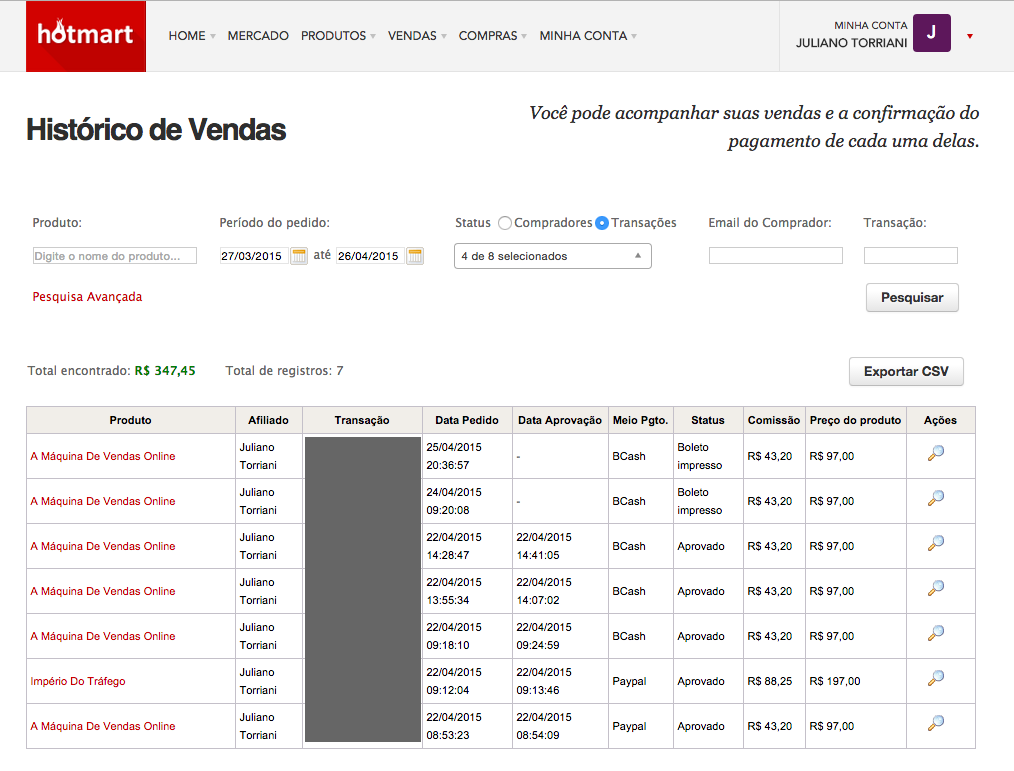Open the purple J account avatar
The height and width of the screenshot is (771, 1014).
pos(931,33)
